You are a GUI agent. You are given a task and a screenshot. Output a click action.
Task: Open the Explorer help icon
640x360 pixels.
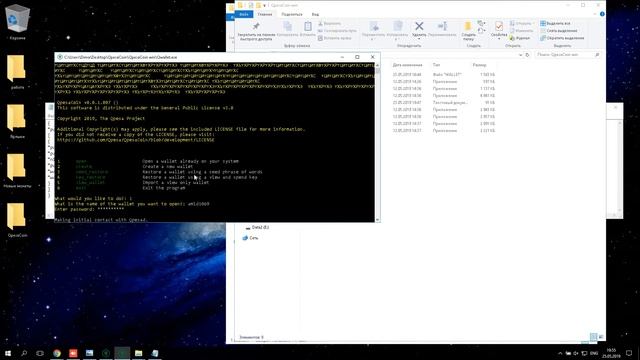(602, 14)
